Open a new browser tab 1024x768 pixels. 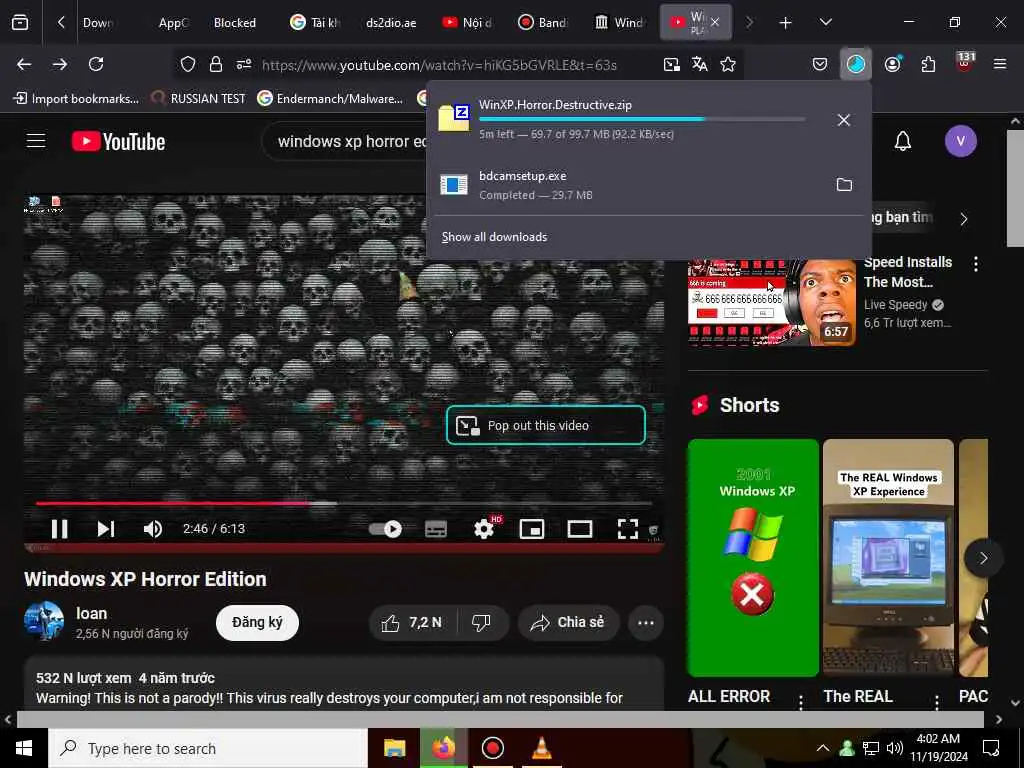pos(786,23)
